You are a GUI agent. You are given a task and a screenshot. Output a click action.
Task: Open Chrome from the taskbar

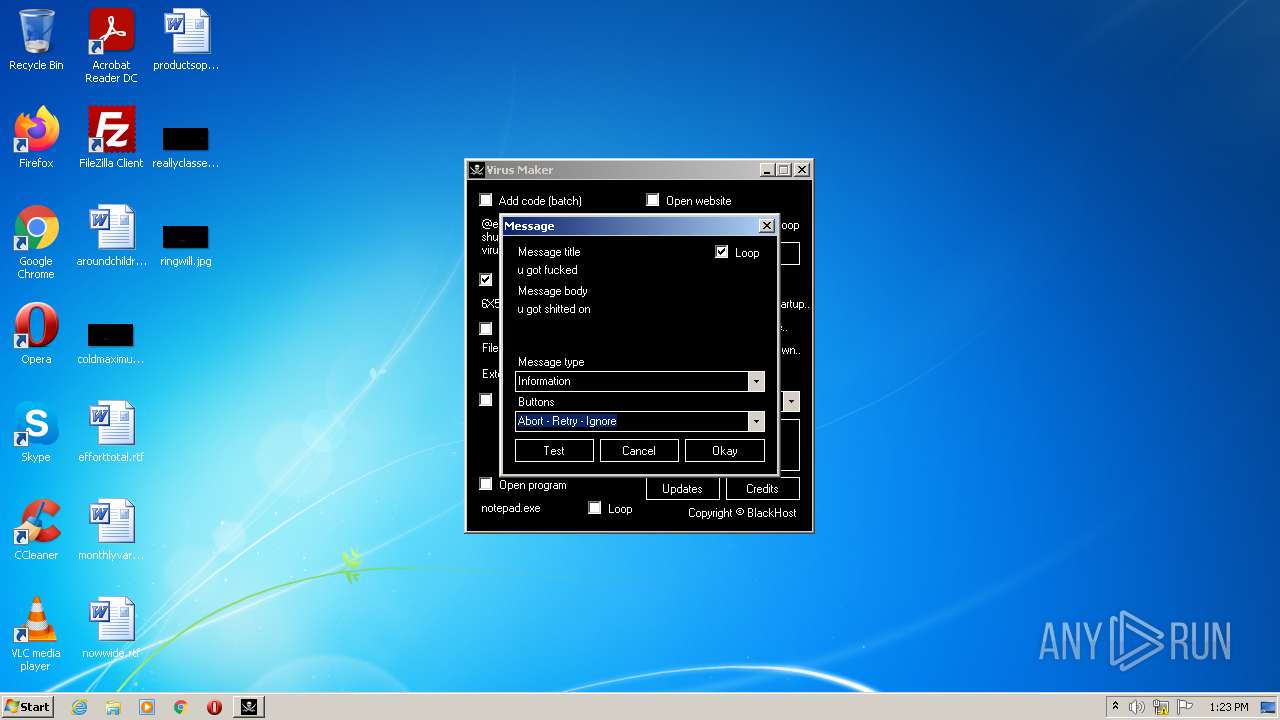click(x=180, y=707)
